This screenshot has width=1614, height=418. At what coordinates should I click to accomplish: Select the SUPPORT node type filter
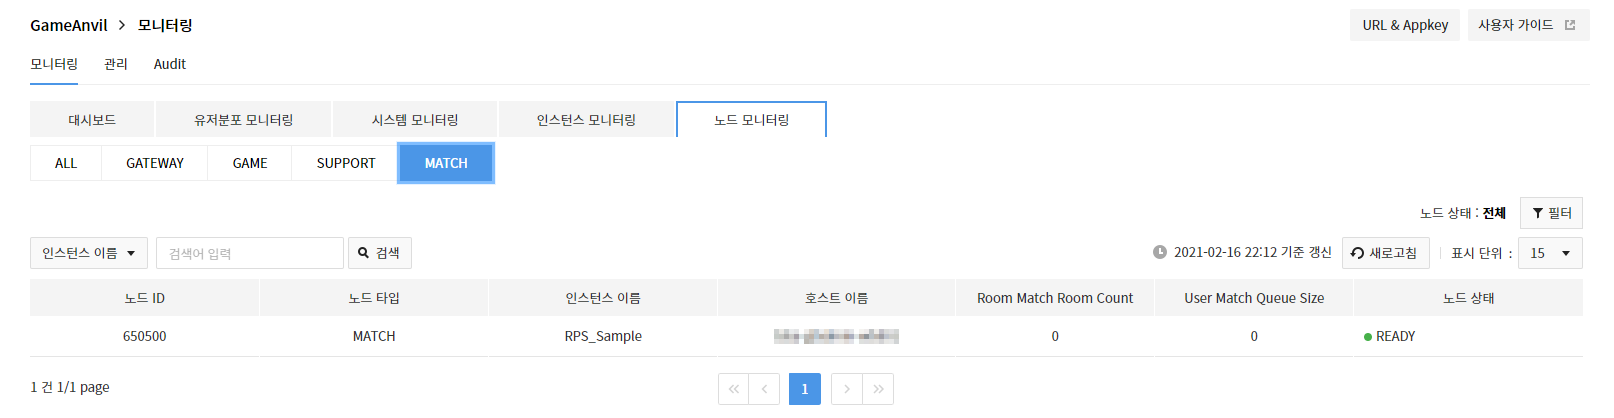pyautogui.click(x=346, y=163)
